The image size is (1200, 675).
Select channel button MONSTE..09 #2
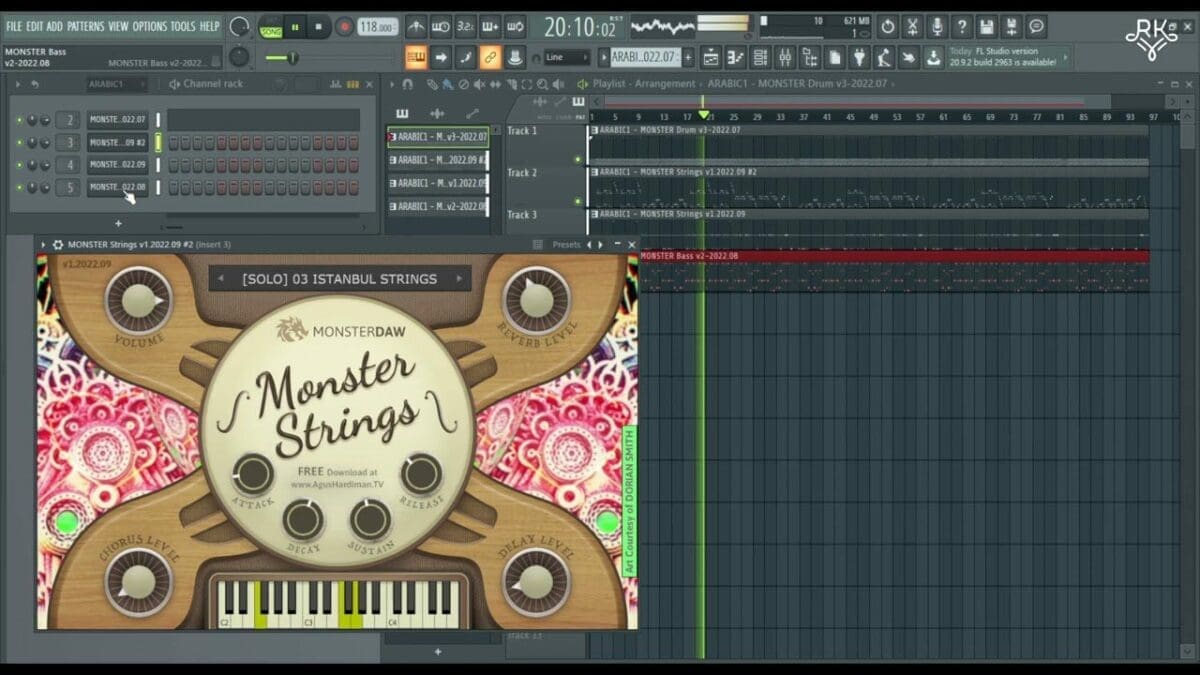tap(117, 142)
